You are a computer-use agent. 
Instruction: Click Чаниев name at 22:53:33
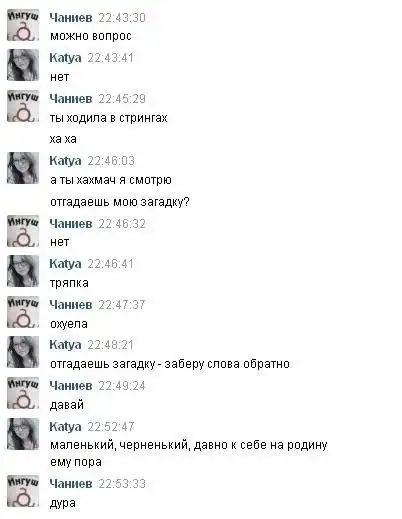coord(71,484)
